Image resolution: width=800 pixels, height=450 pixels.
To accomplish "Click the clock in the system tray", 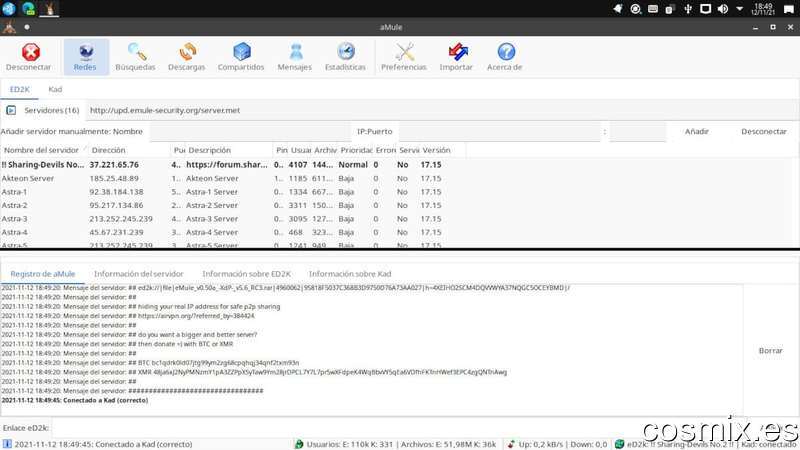I will pyautogui.click(x=763, y=9).
